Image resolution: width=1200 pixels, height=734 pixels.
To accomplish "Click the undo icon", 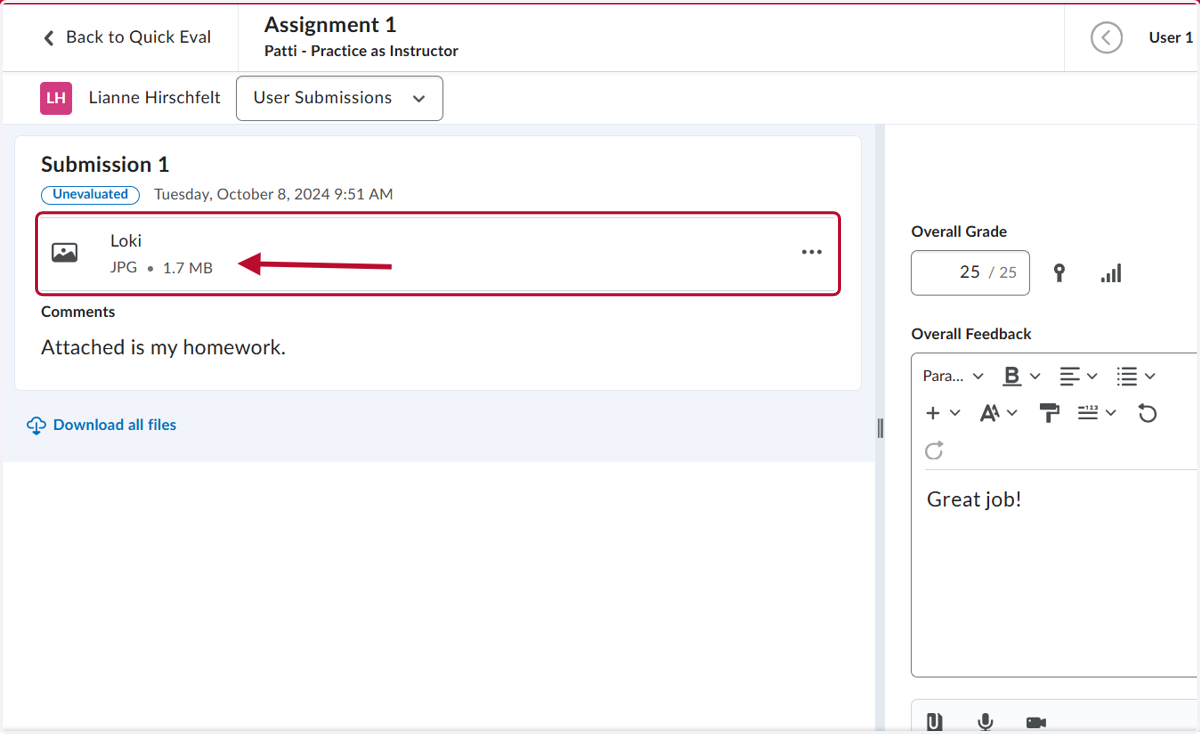I will tap(1148, 413).
